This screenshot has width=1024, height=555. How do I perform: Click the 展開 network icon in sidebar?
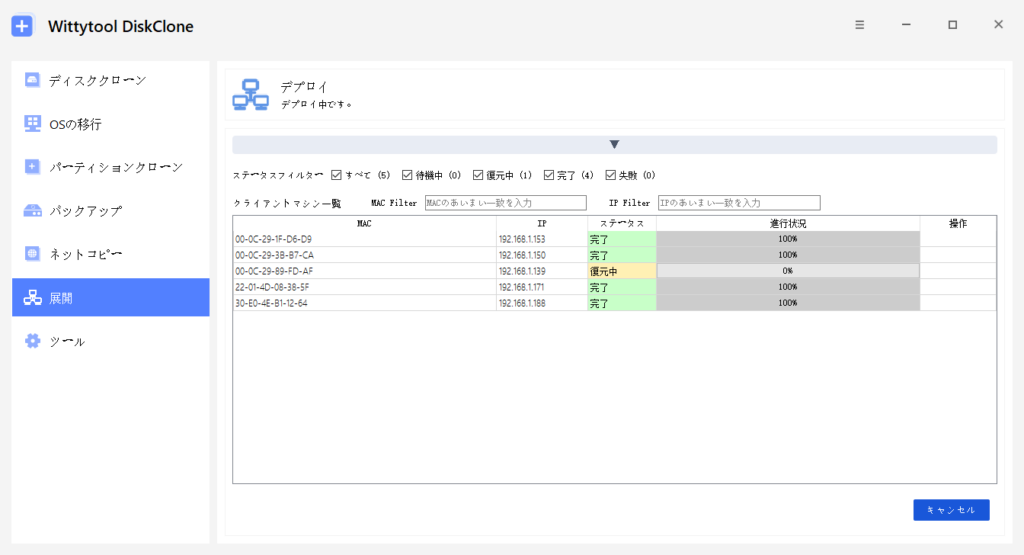point(32,298)
